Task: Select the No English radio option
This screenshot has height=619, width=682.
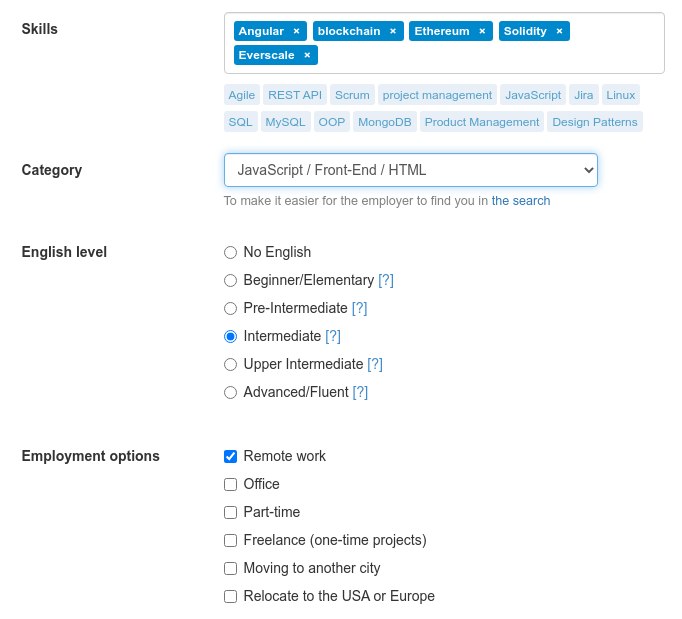Action: [231, 252]
